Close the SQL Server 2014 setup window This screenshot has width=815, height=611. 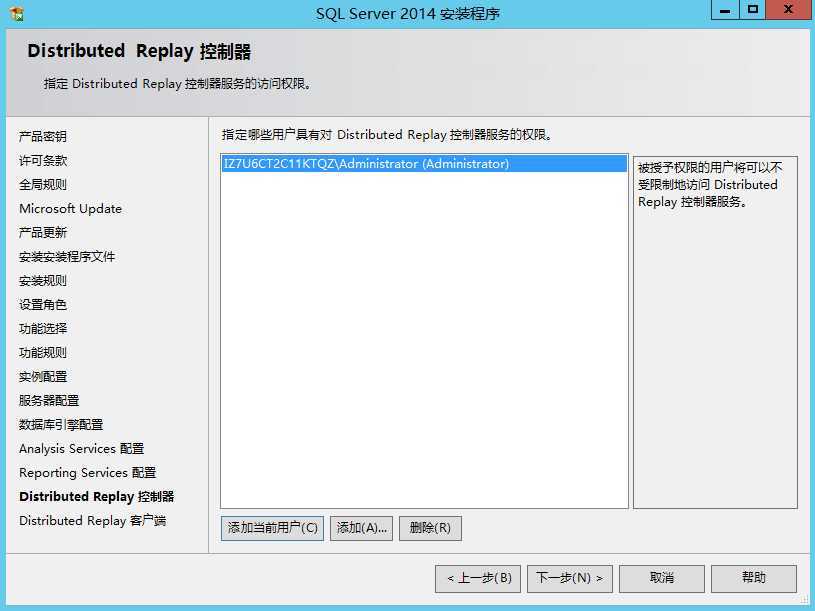[788, 10]
